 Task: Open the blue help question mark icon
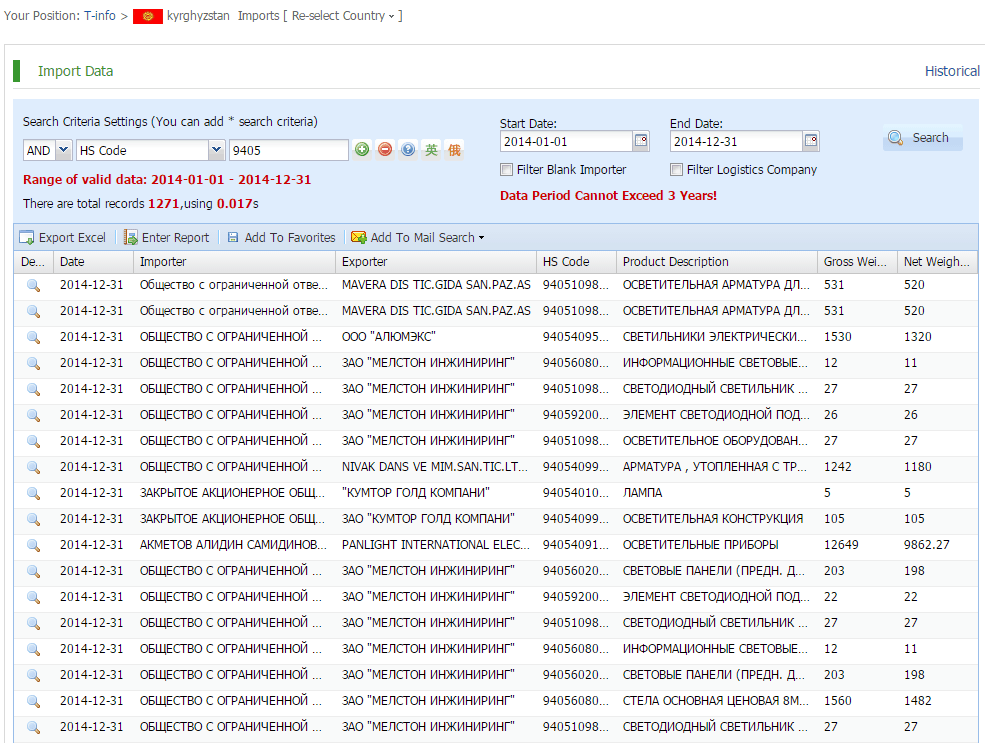point(408,150)
